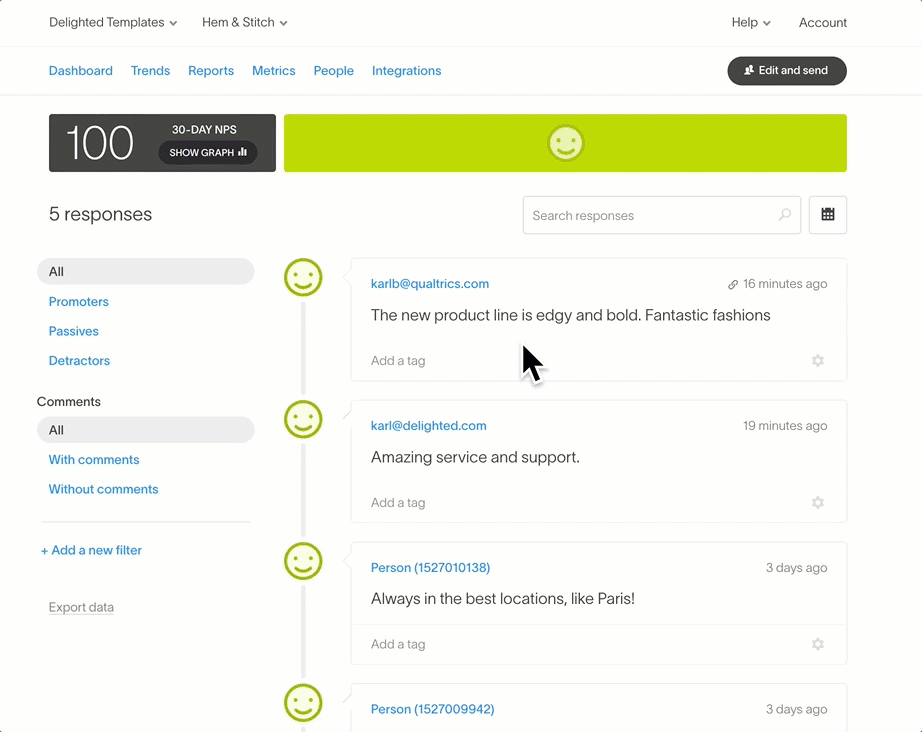Click gear icon on karlb@qualtrics.com response
Viewport: 922px width, 732px height.
pos(817,361)
